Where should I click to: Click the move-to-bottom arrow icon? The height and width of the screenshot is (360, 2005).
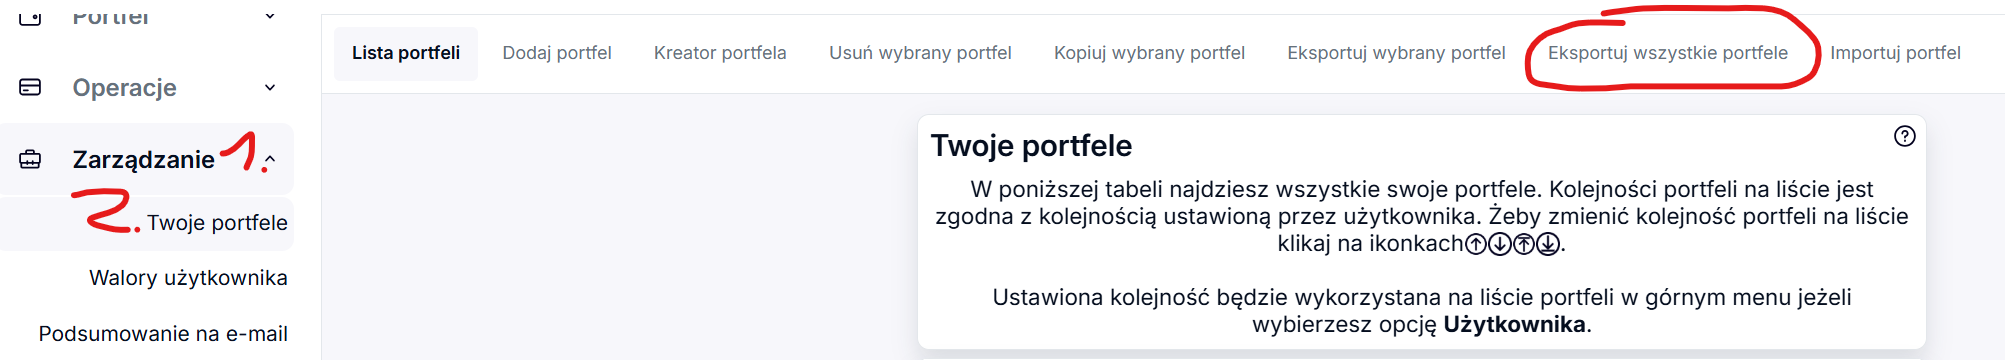pyautogui.click(x=1548, y=244)
